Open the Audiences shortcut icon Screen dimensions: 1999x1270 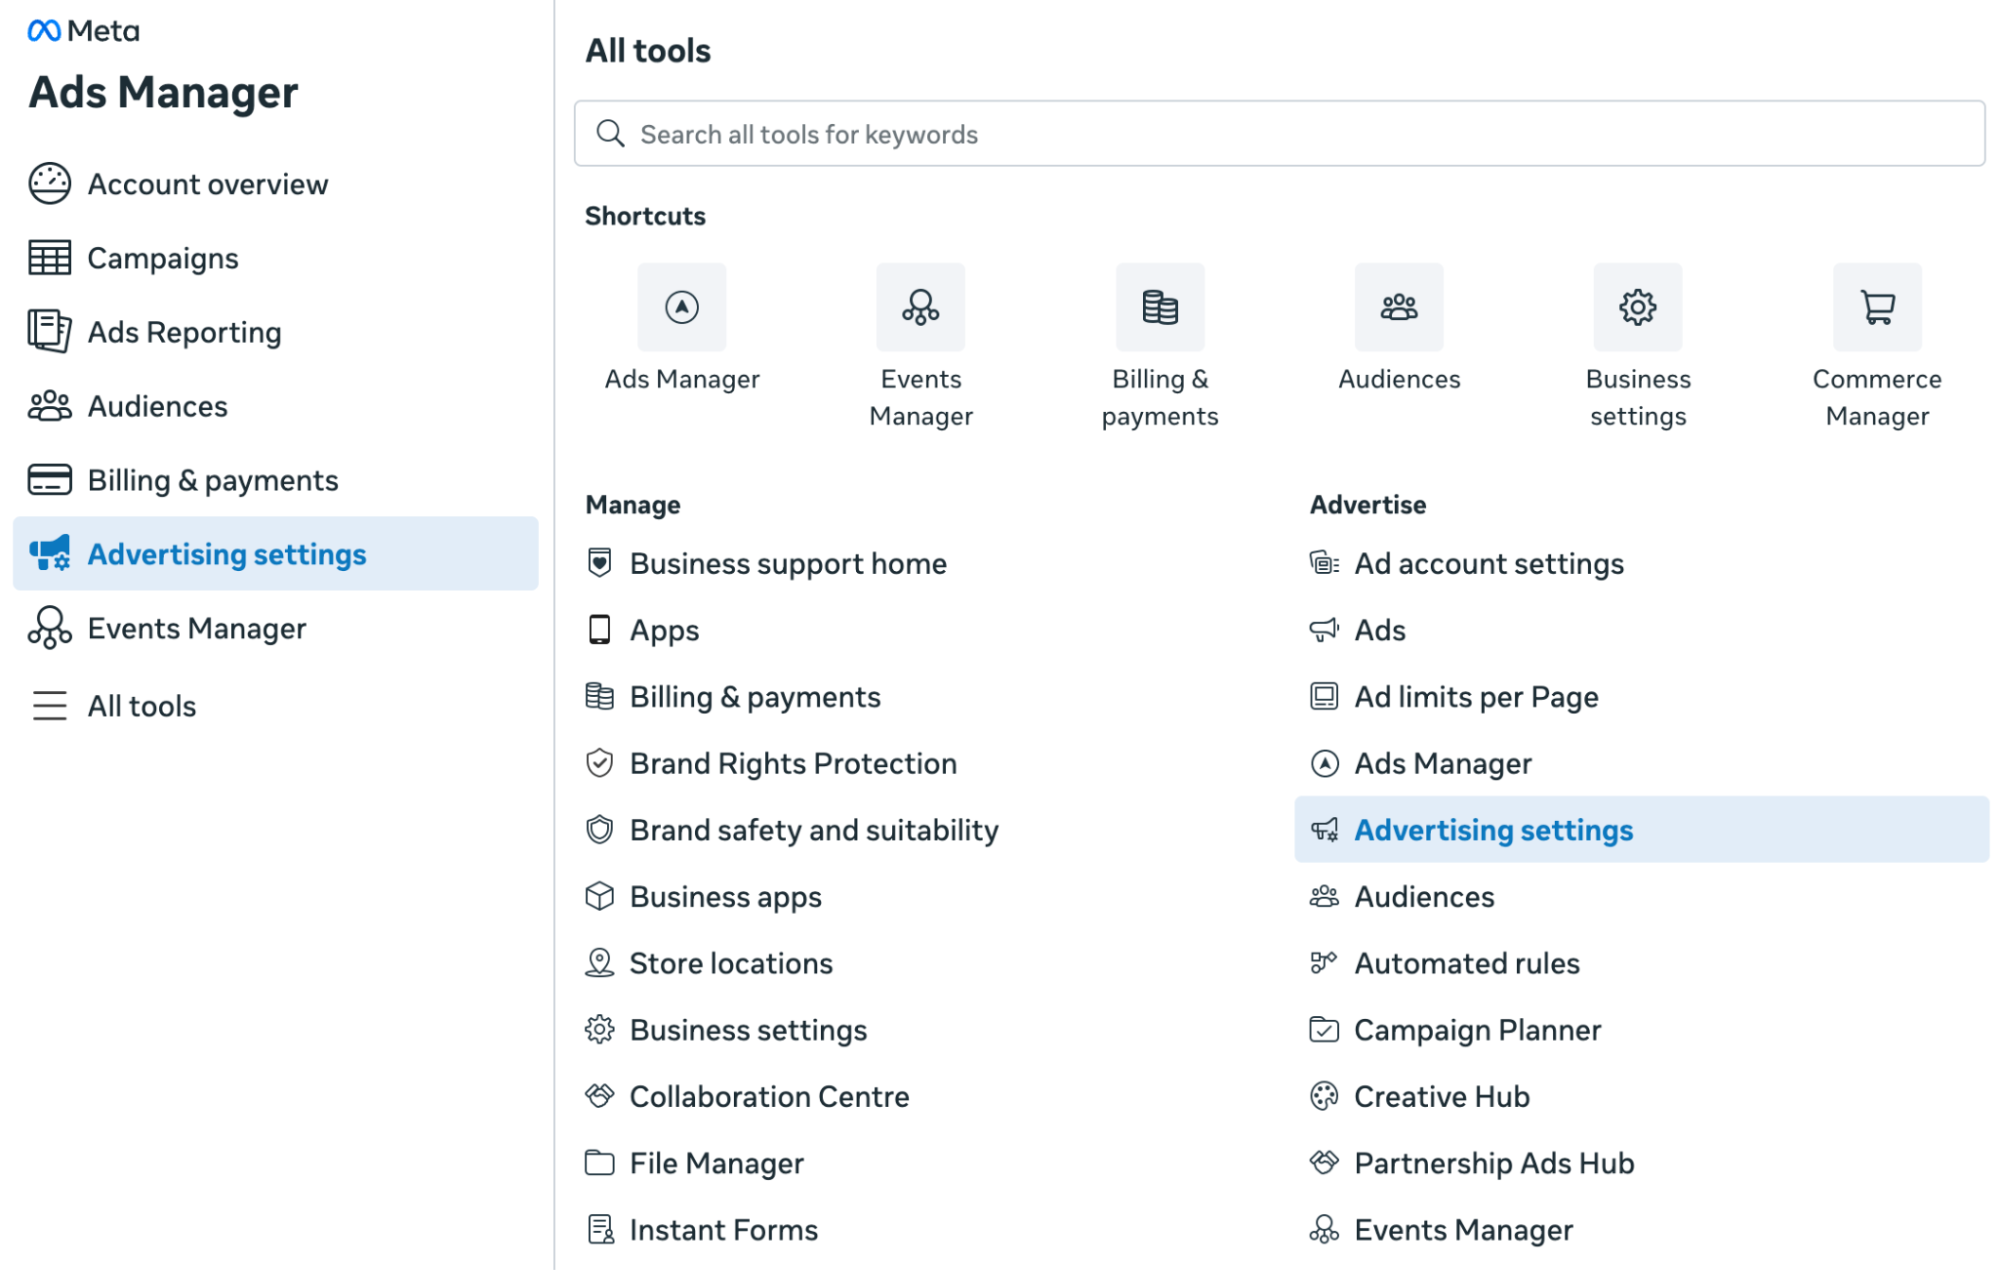(1398, 307)
